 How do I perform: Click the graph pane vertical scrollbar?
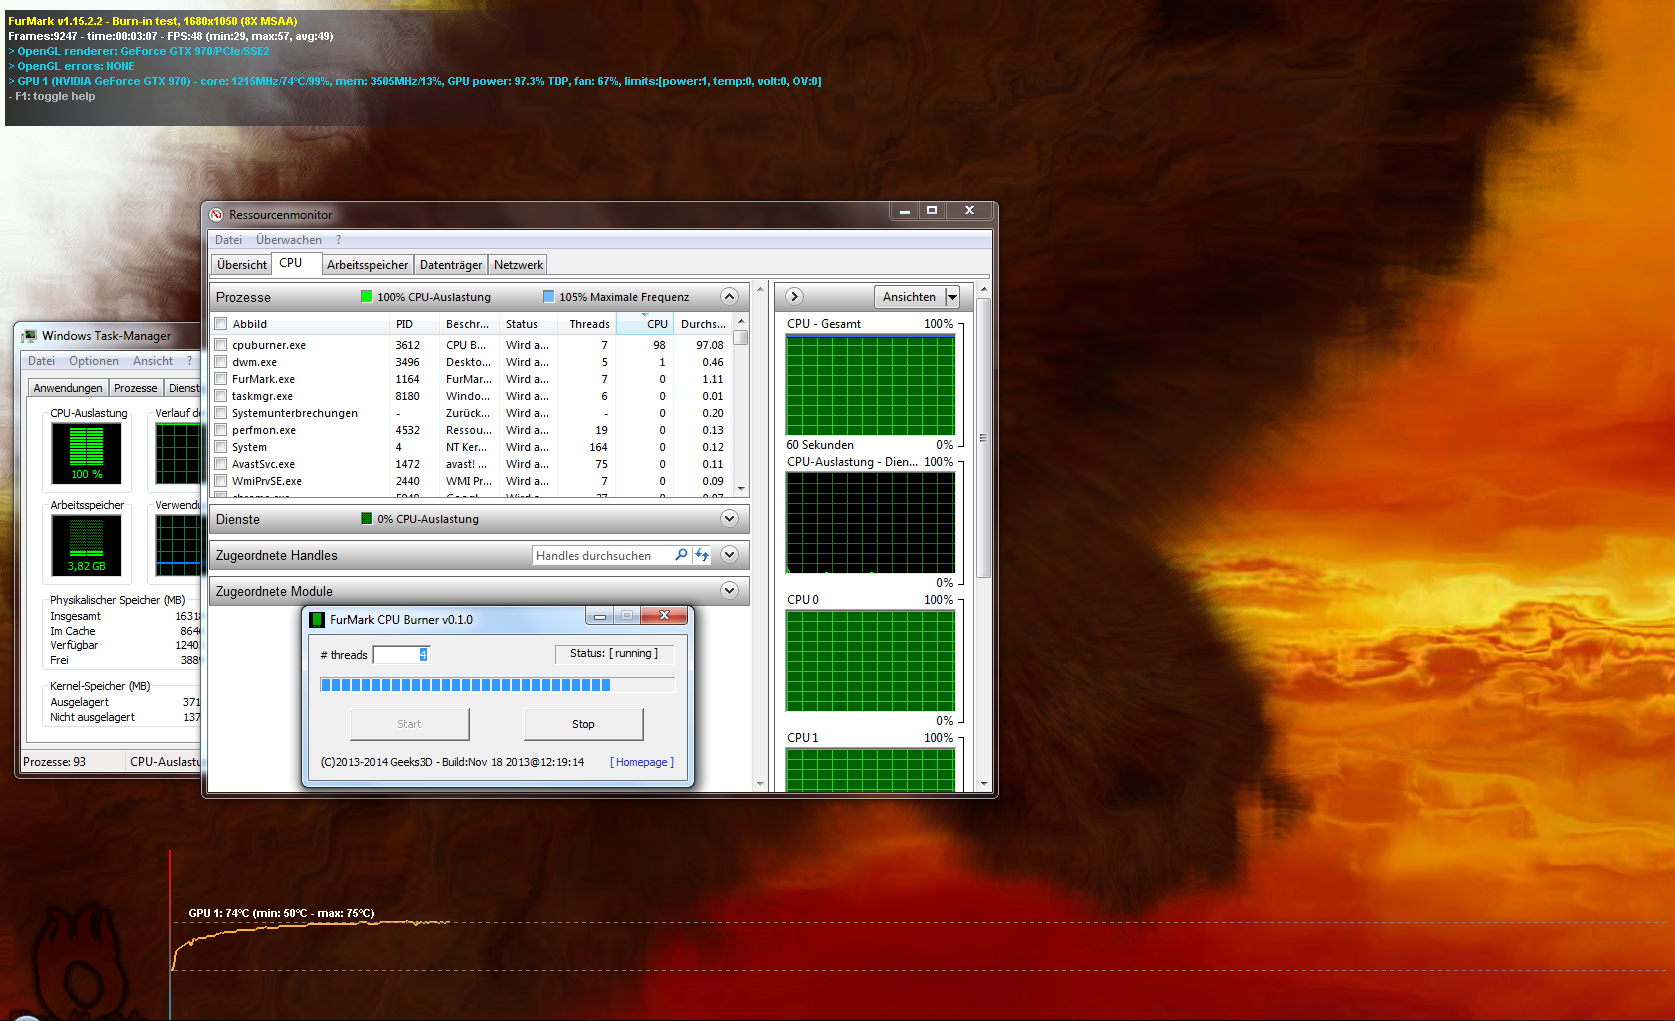coord(983,437)
